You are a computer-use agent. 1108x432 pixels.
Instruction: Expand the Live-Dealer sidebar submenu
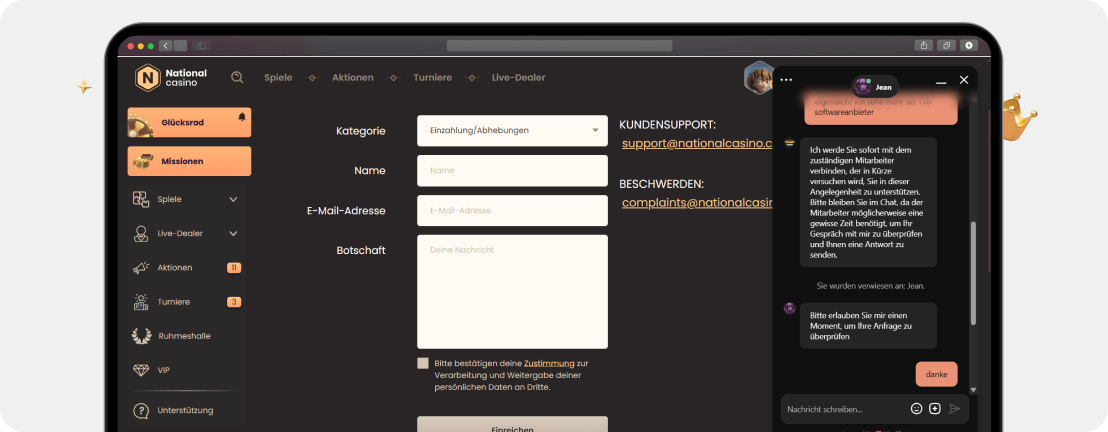point(233,233)
